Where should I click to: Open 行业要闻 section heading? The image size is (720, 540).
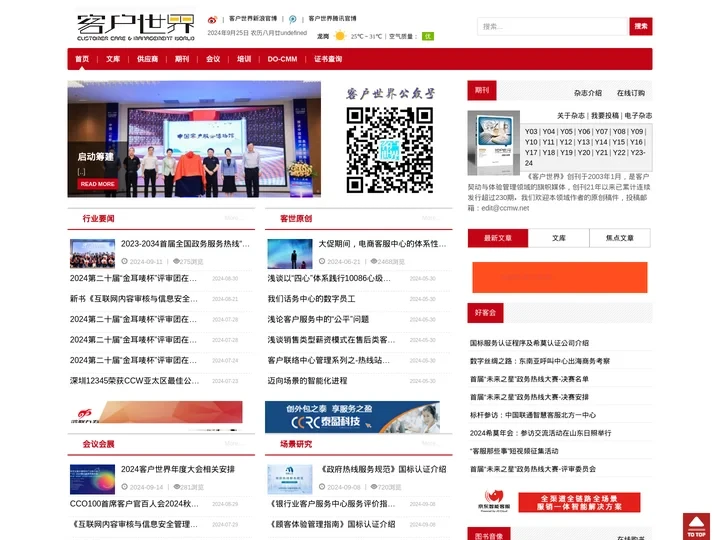[98, 219]
